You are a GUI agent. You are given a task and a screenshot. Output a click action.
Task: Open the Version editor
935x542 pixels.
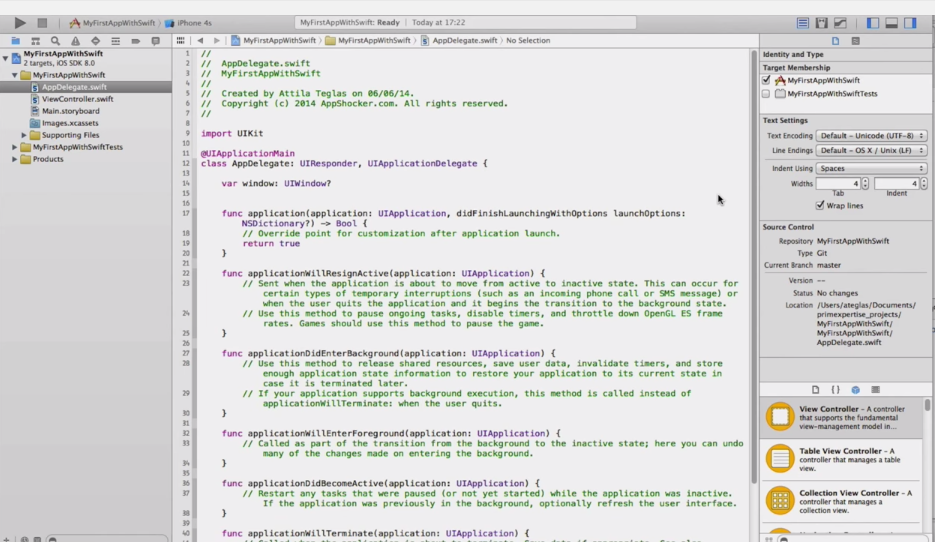(840, 22)
